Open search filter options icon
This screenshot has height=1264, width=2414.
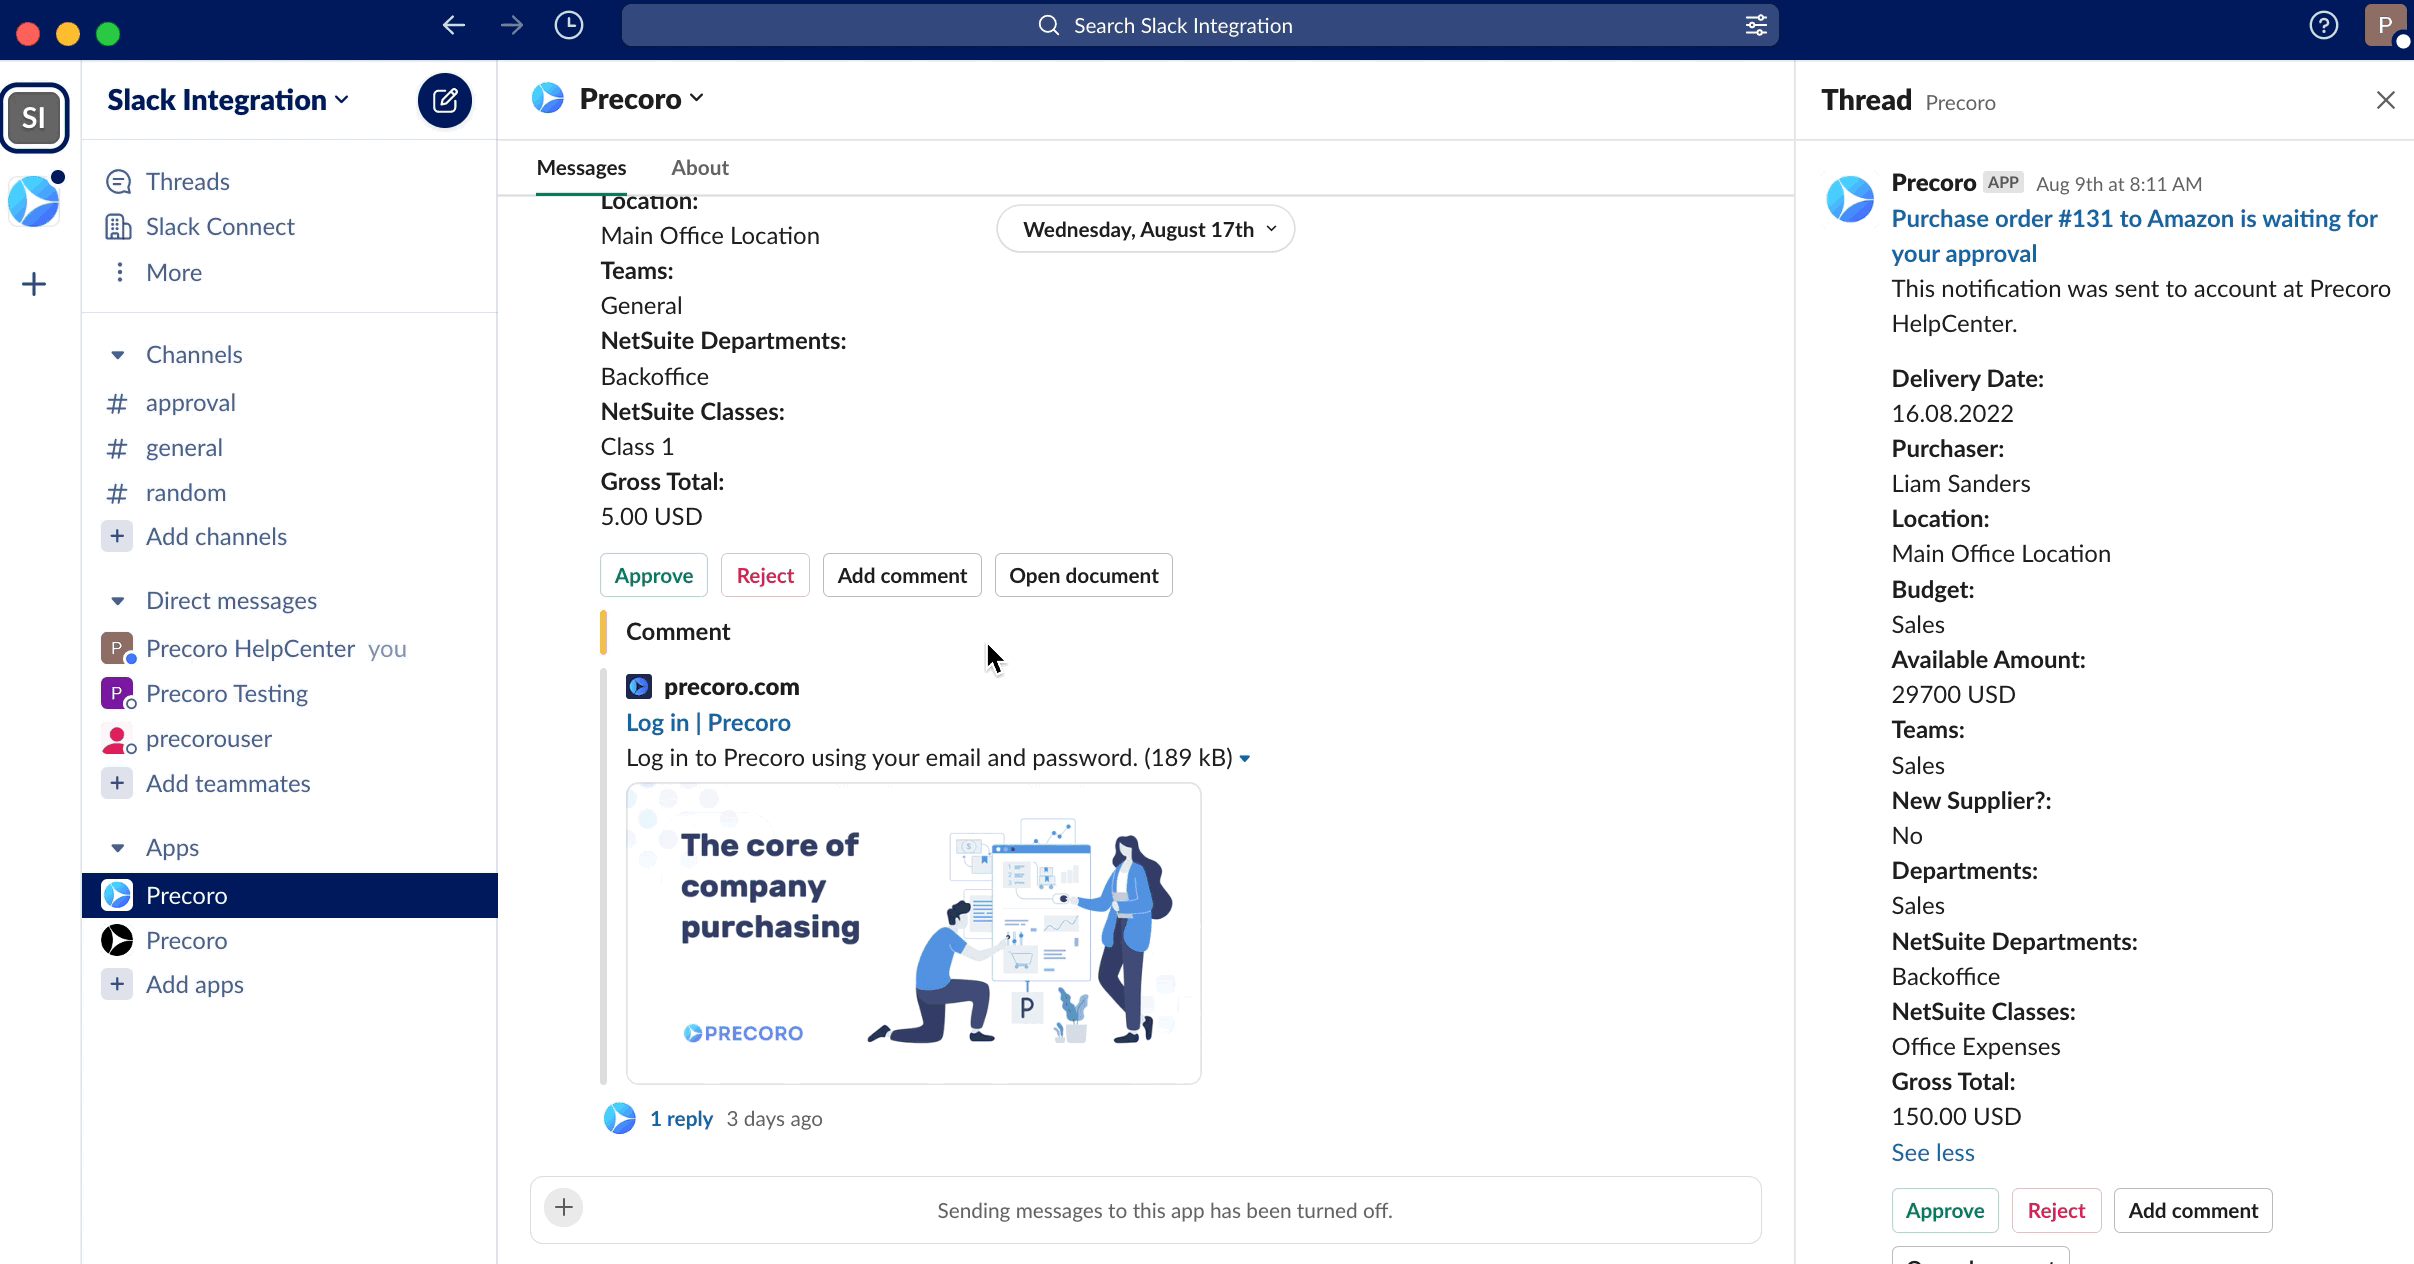click(1756, 26)
